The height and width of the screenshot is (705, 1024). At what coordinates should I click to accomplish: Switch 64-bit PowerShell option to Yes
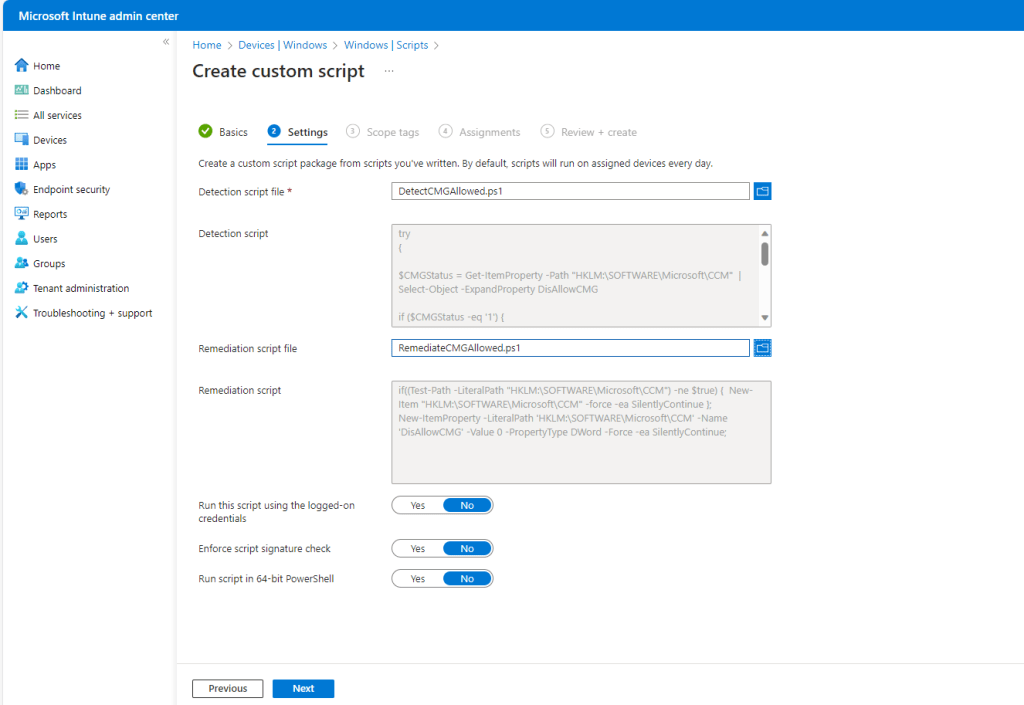(417, 579)
